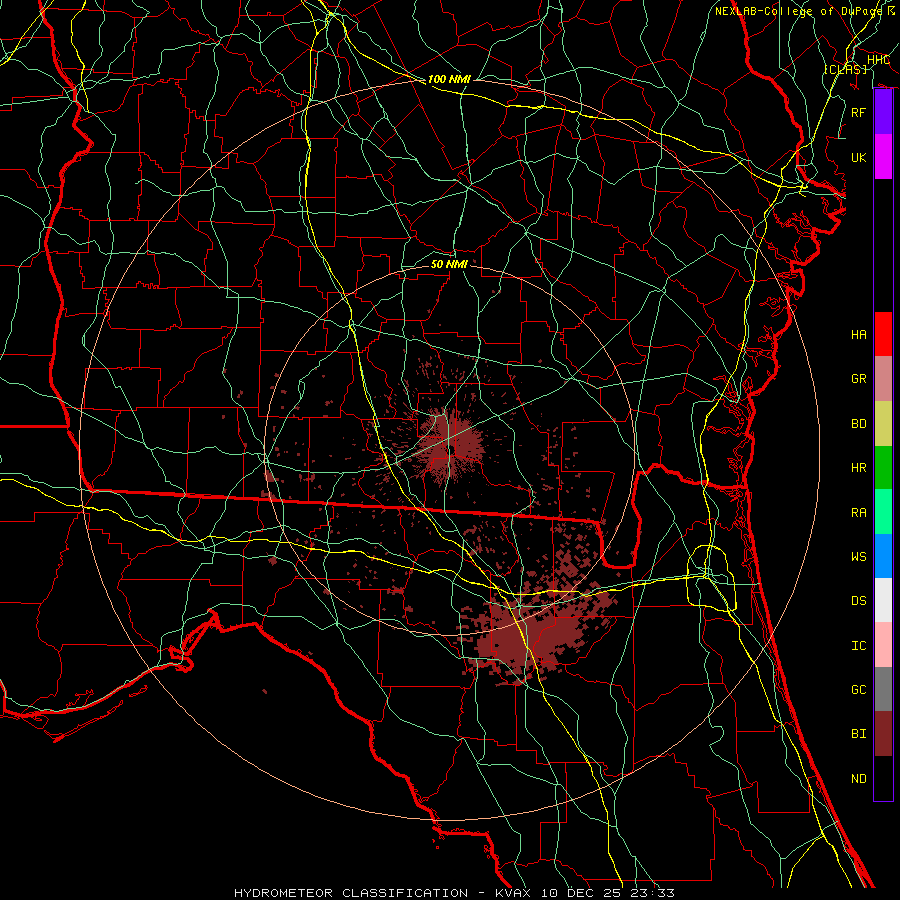
Task: Click the UK magenta legend color swatch
Action: (x=883, y=157)
